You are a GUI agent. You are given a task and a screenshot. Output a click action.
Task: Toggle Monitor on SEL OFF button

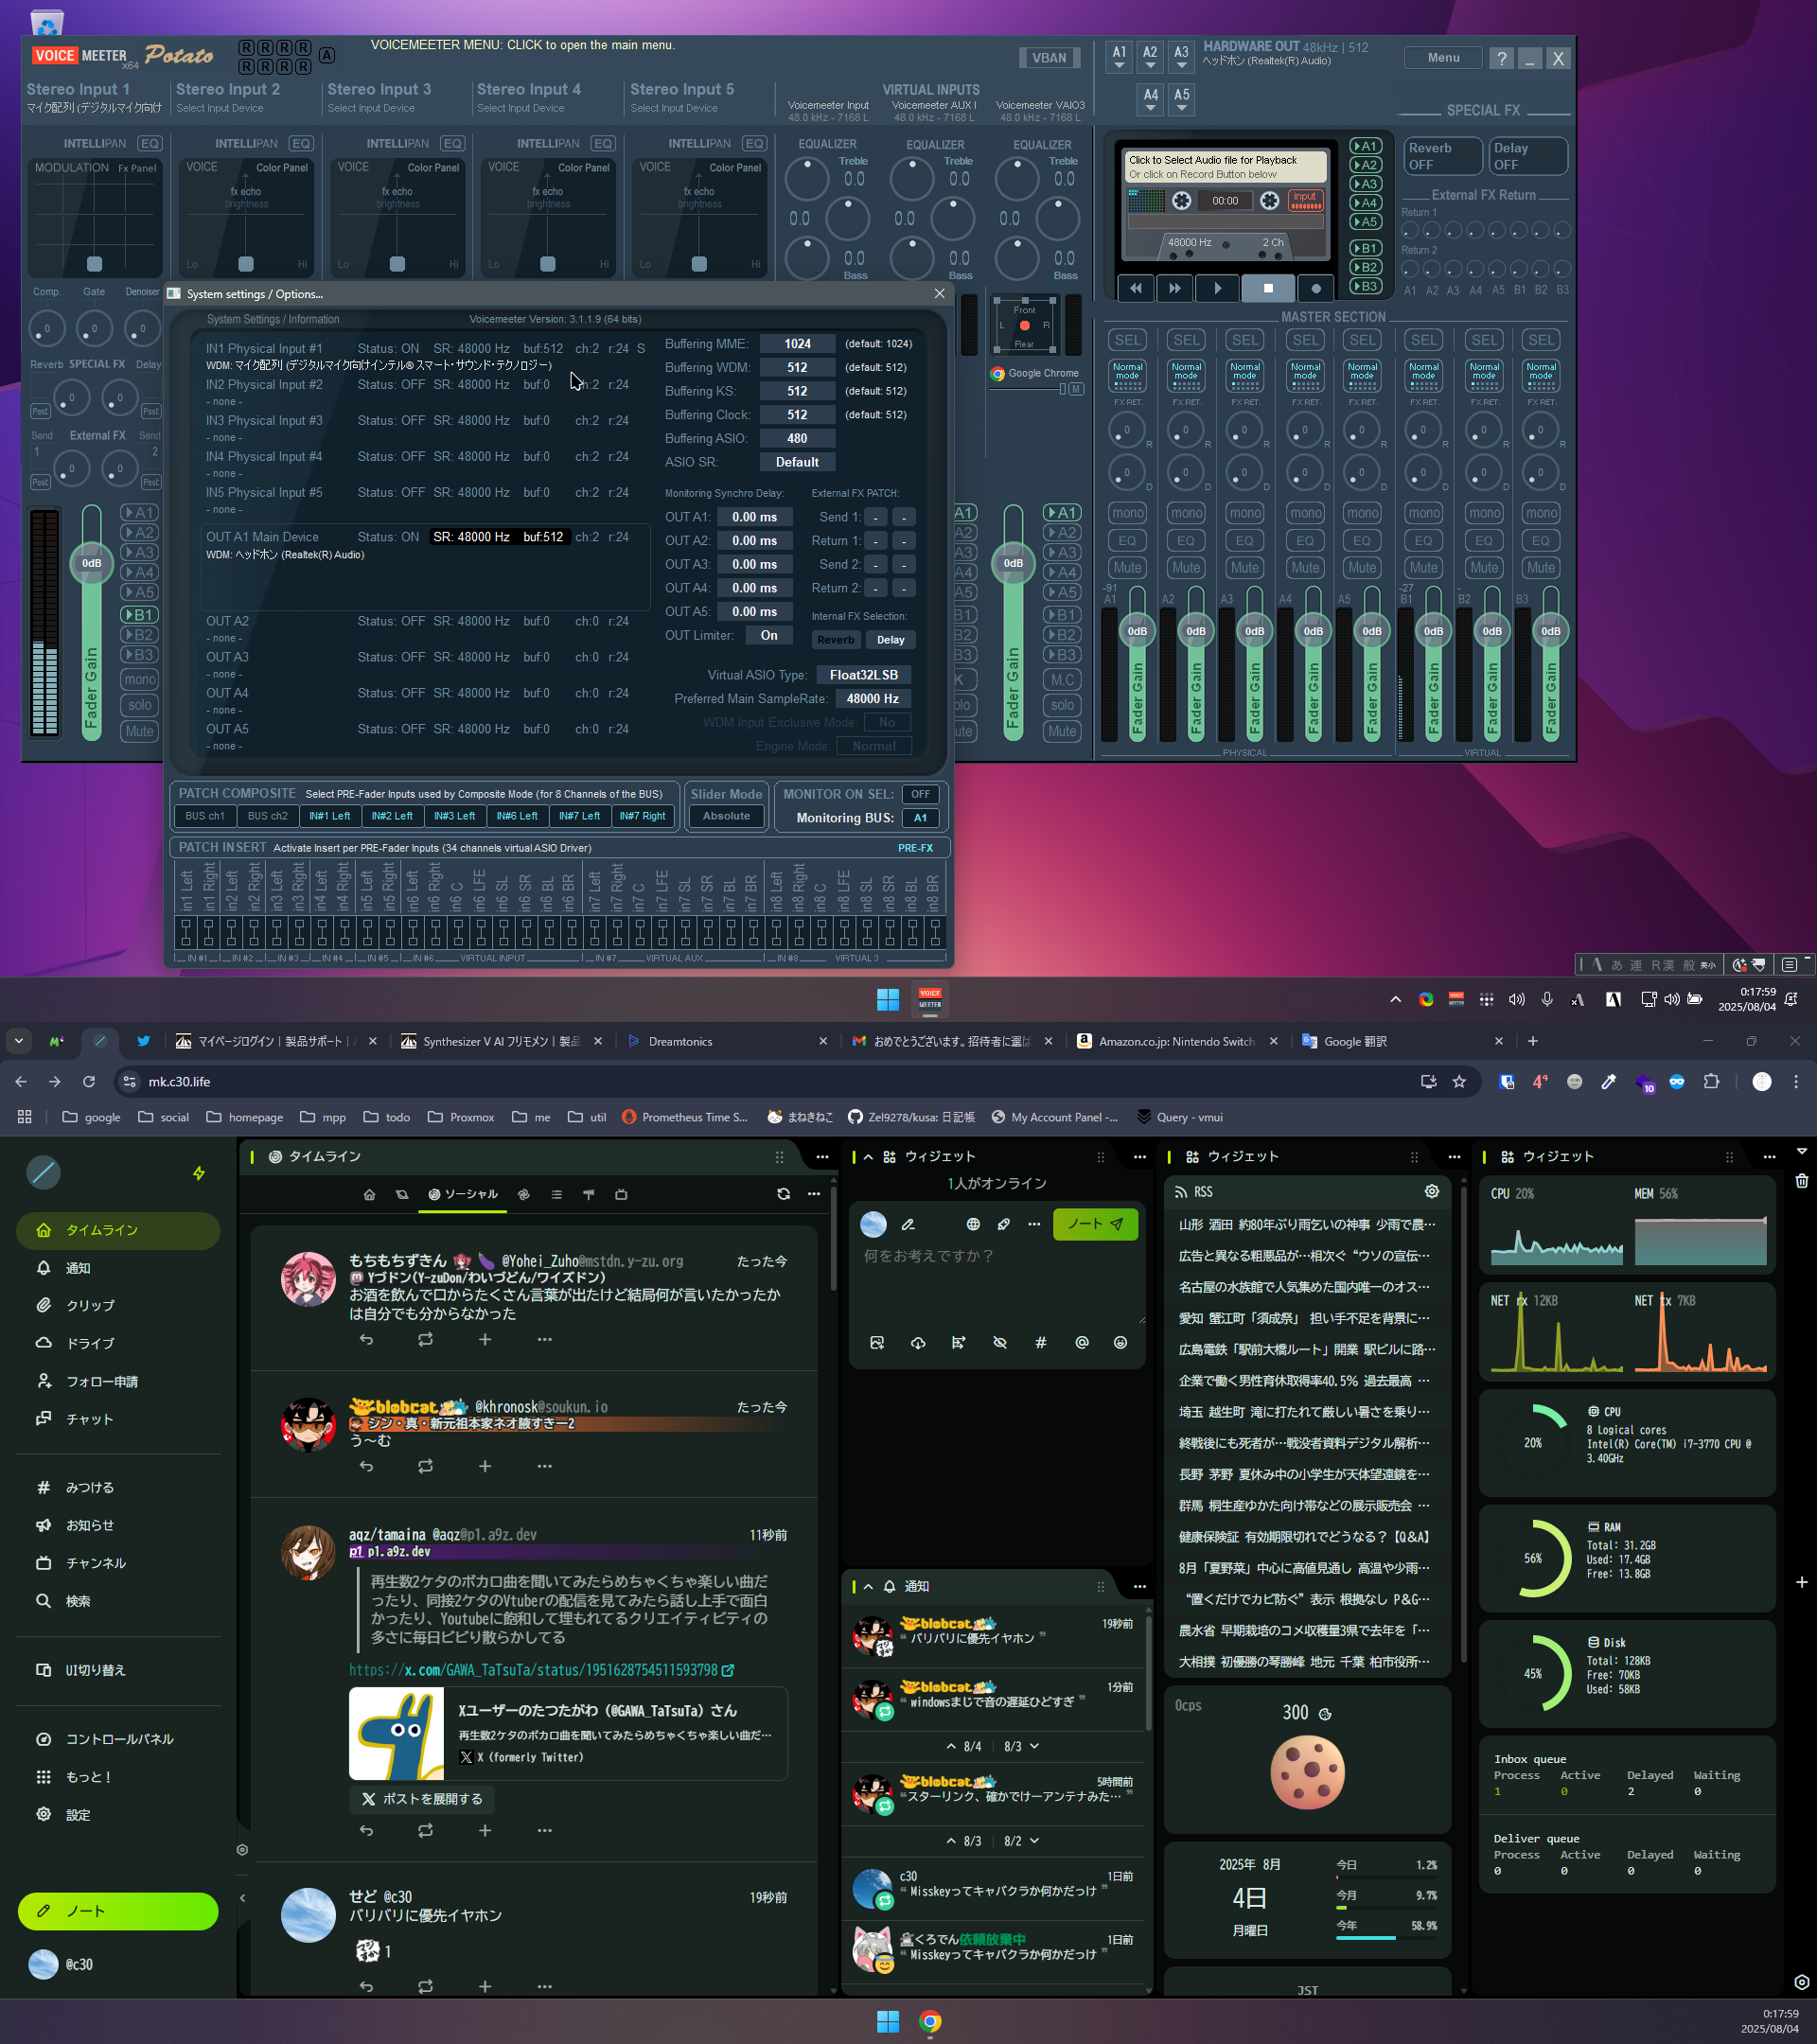[920, 794]
